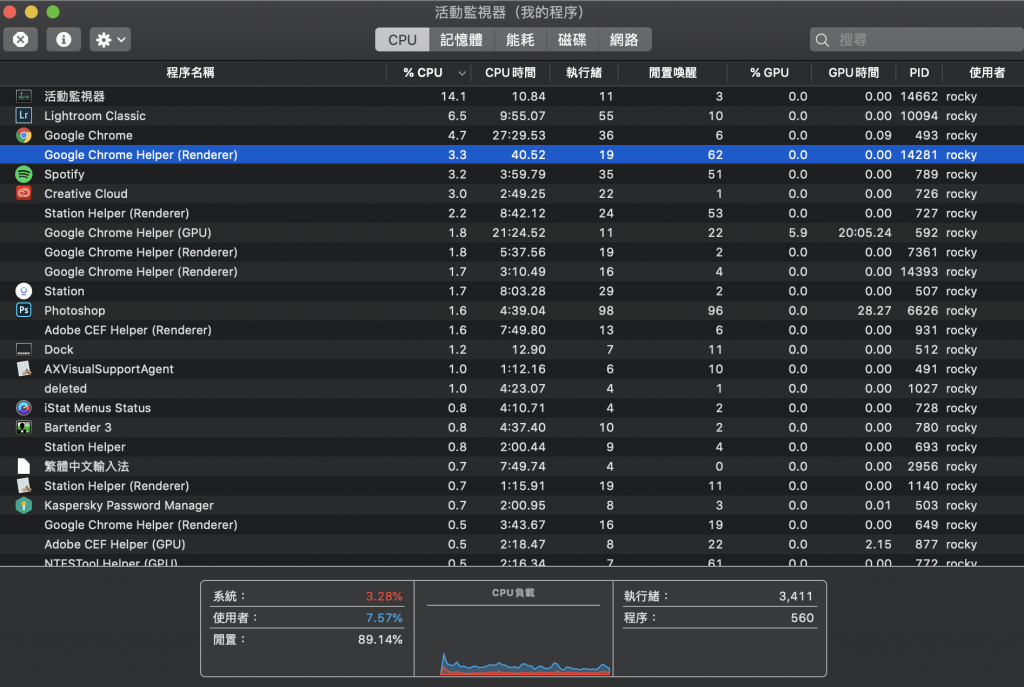The image size is (1024, 687).
Task: Click the Dock process icon
Action: 24,349
